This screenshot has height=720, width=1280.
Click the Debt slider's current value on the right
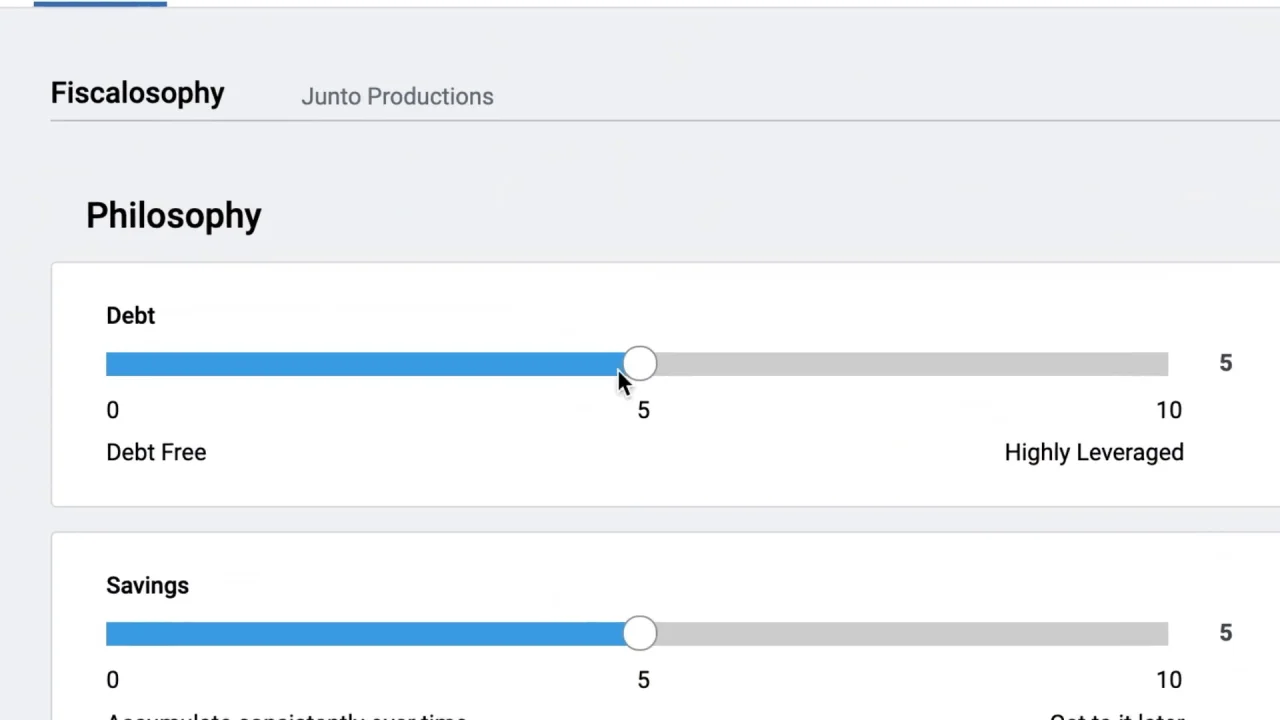click(1225, 363)
